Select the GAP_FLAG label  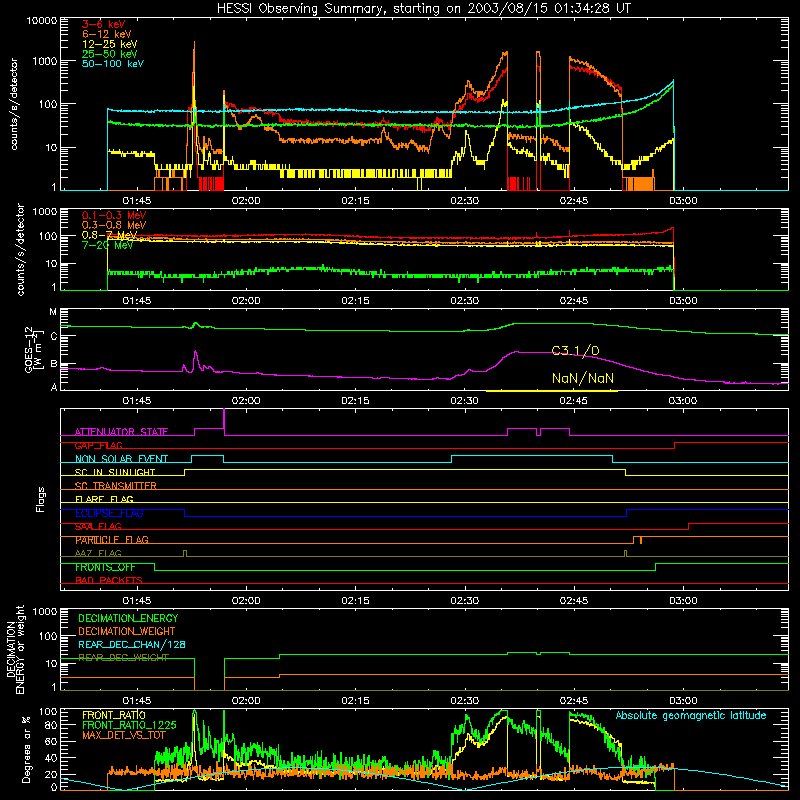(98, 445)
